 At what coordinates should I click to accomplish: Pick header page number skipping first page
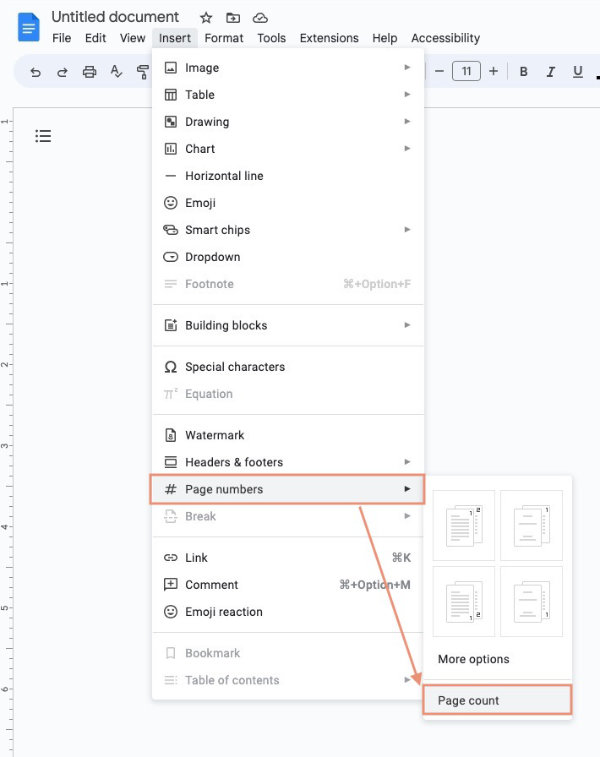pyautogui.click(x=531, y=525)
